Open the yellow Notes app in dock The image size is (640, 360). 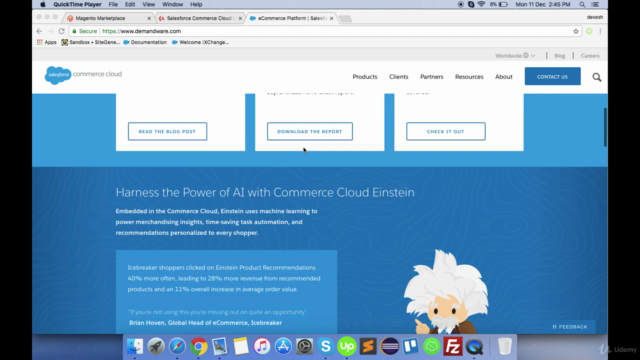(x=241, y=346)
